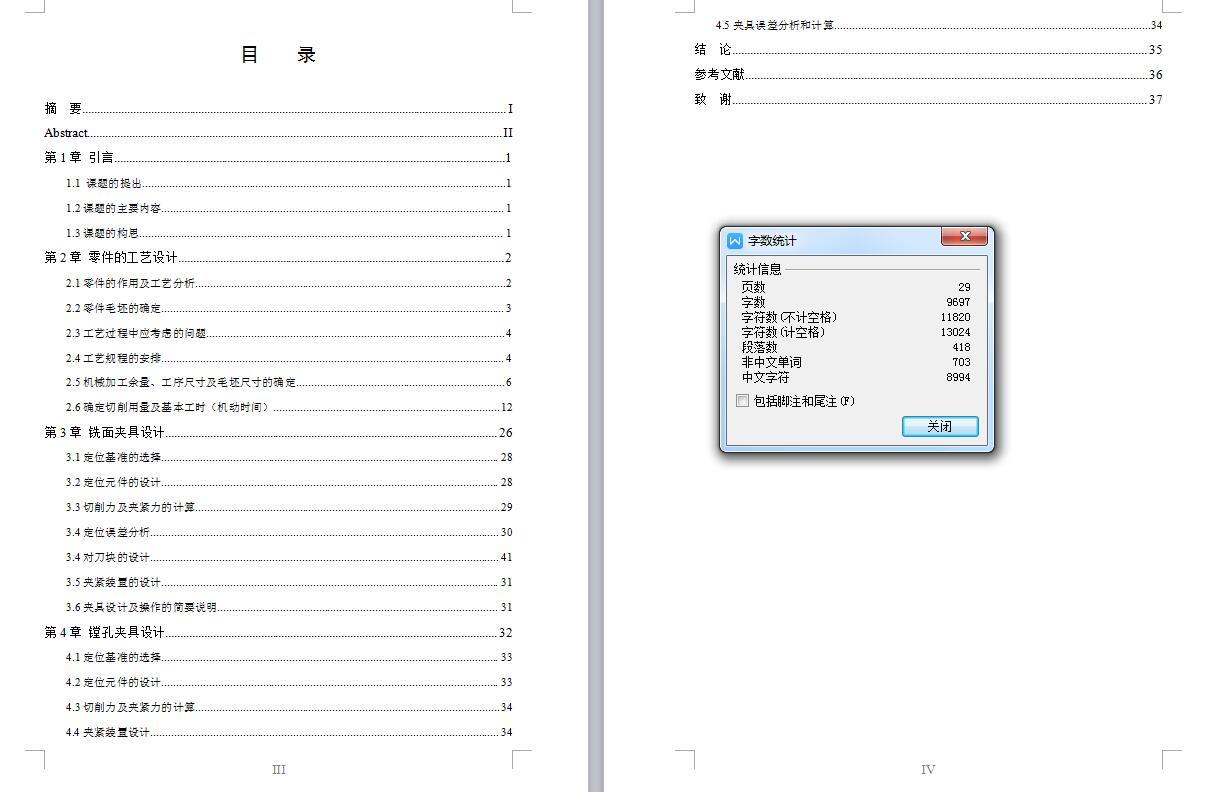
Task: Open chapter 第1章 引言 from the contents
Action: click(x=78, y=158)
